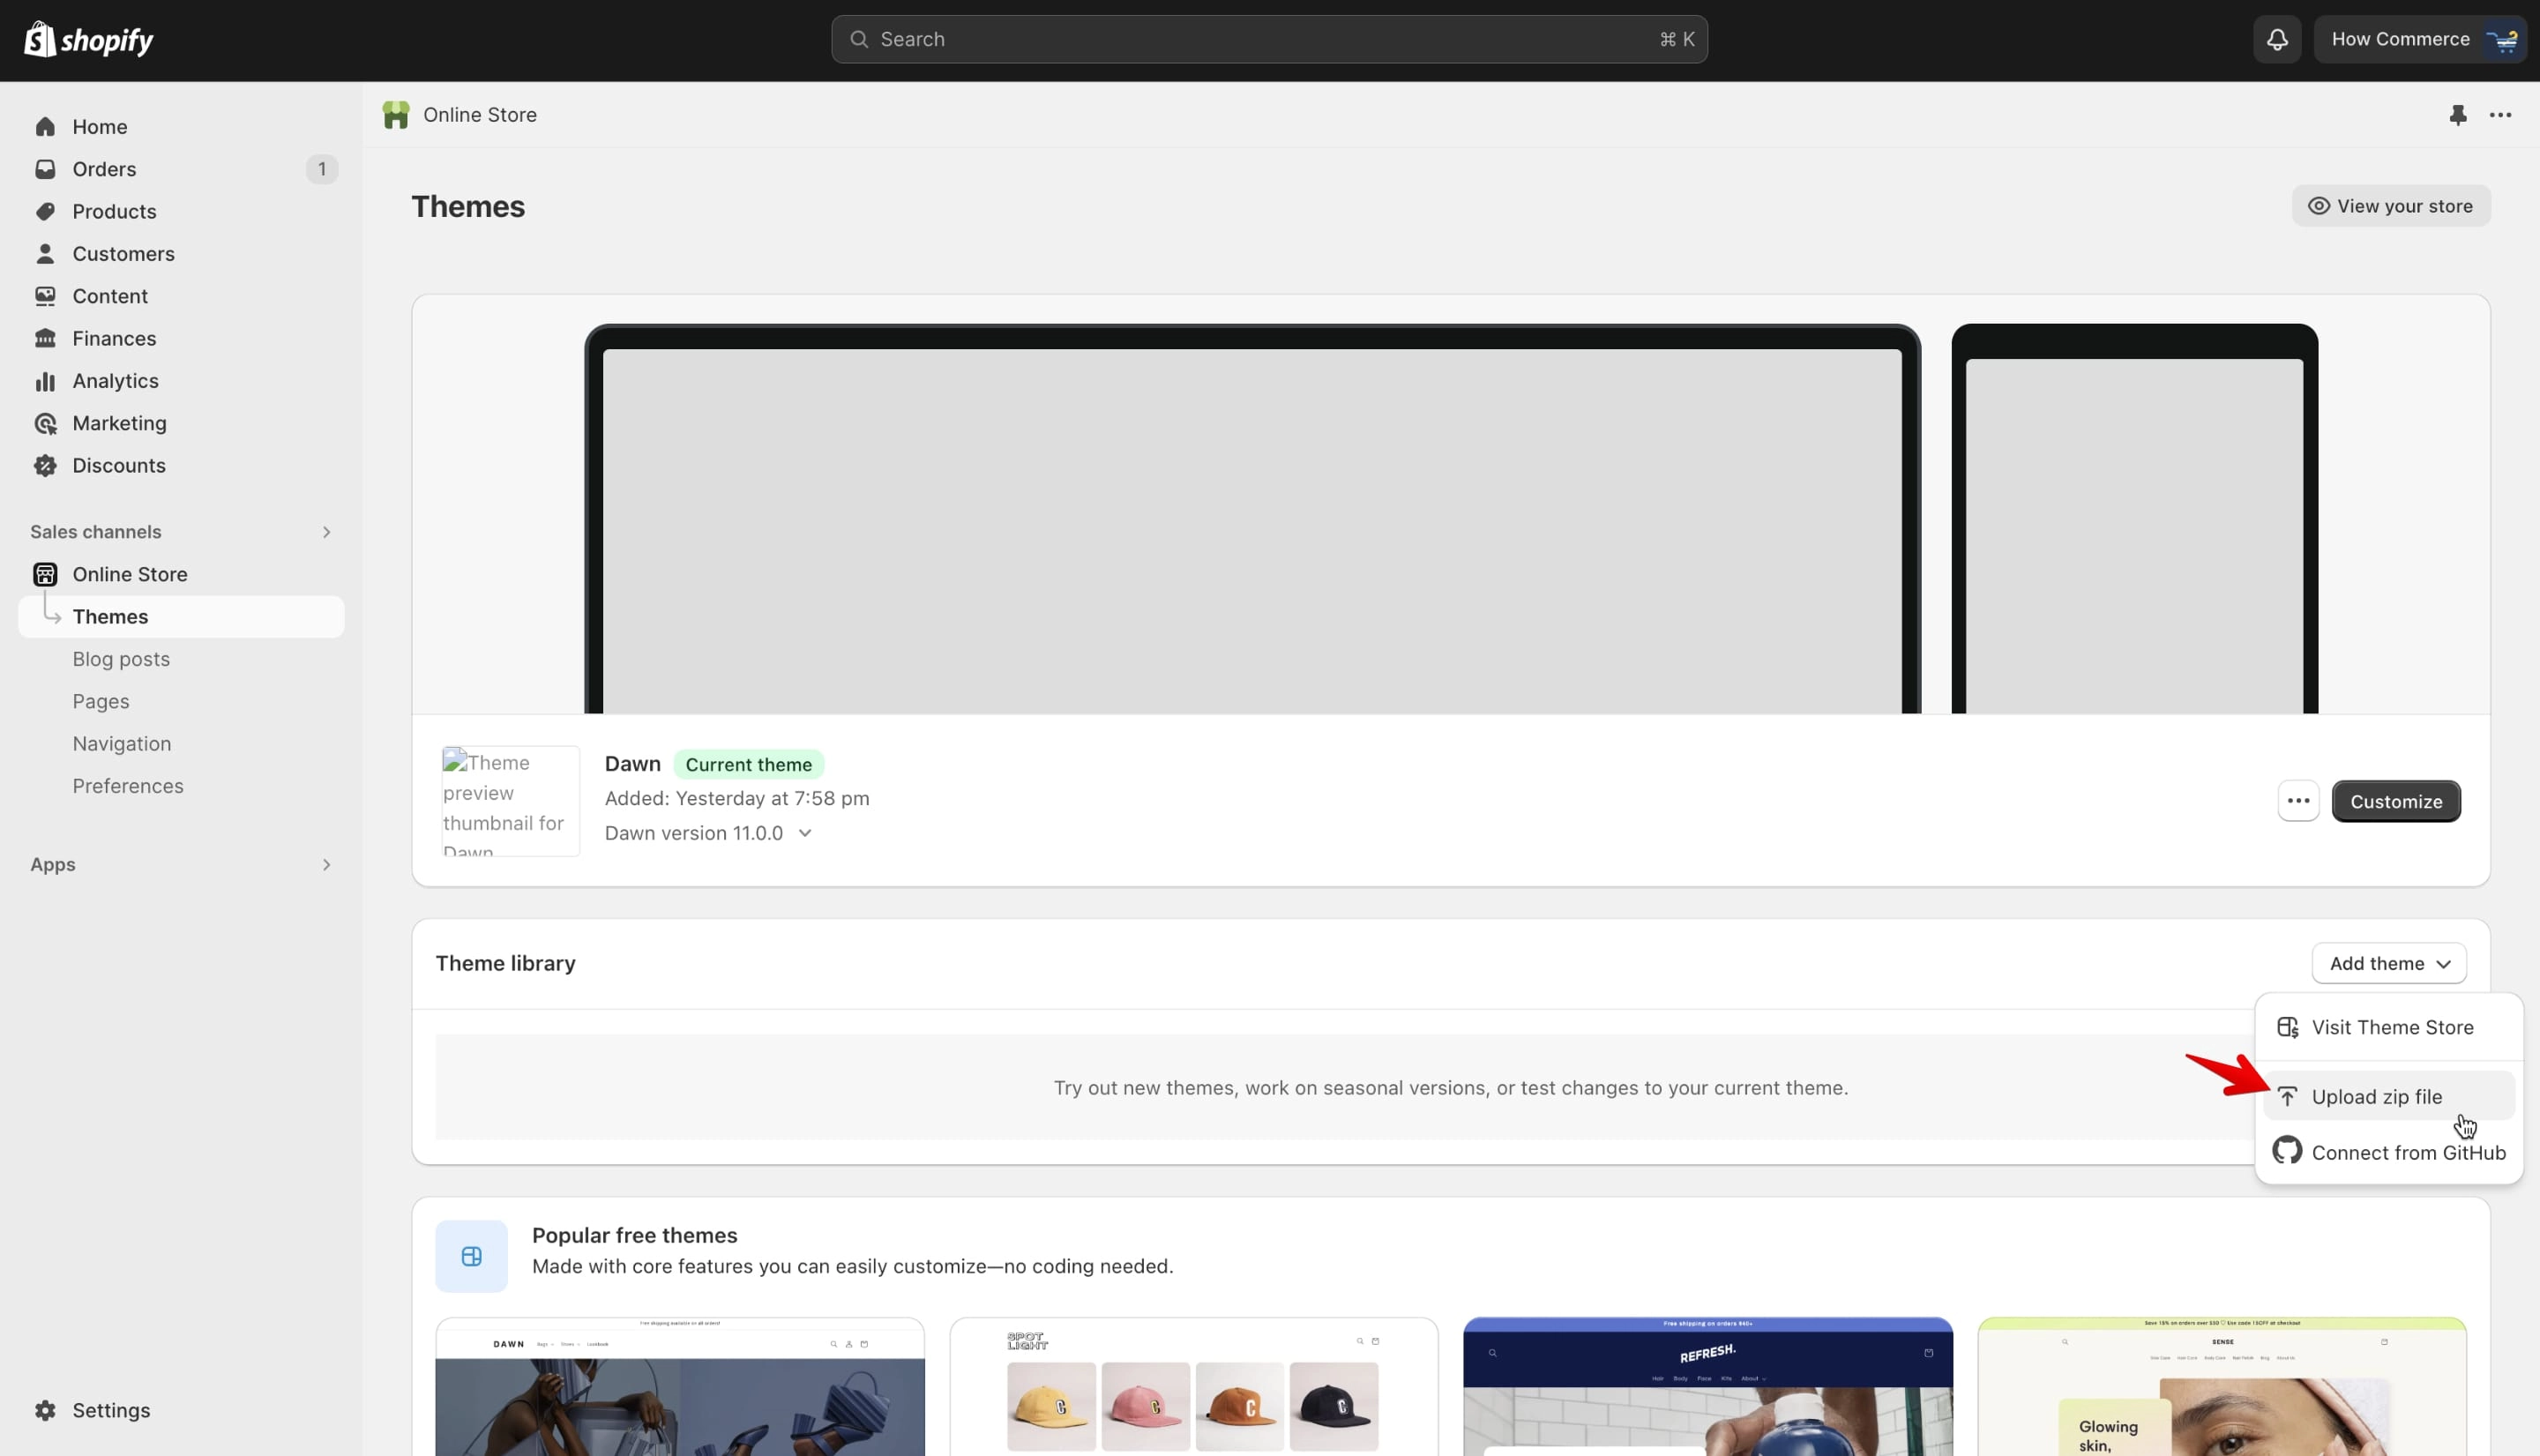Select the Refresh theme card
Image resolution: width=2540 pixels, height=1456 pixels.
coord(1708,1386)
